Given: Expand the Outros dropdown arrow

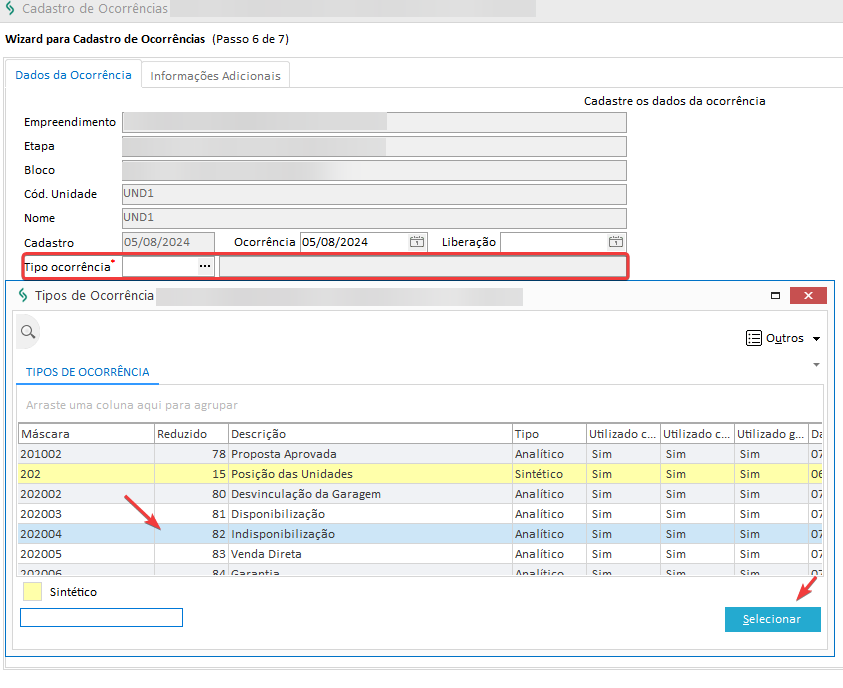Looking at the screenshot, I should click(x=817, y=339).
